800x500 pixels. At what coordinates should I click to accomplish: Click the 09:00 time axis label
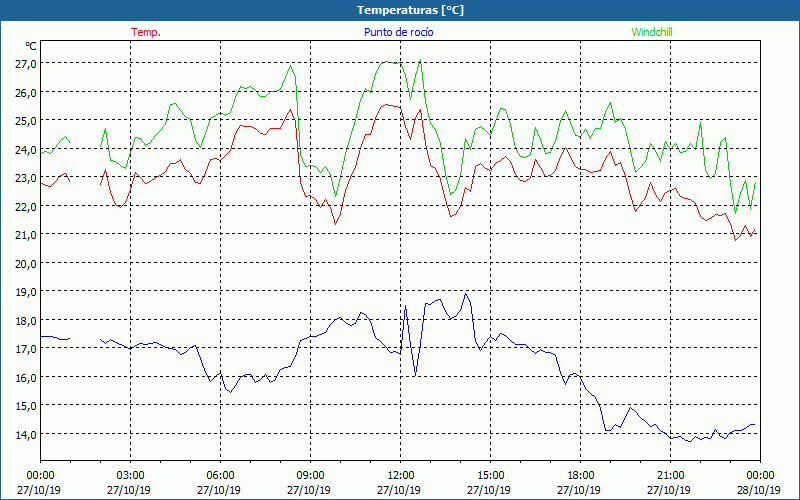point(310,476)
